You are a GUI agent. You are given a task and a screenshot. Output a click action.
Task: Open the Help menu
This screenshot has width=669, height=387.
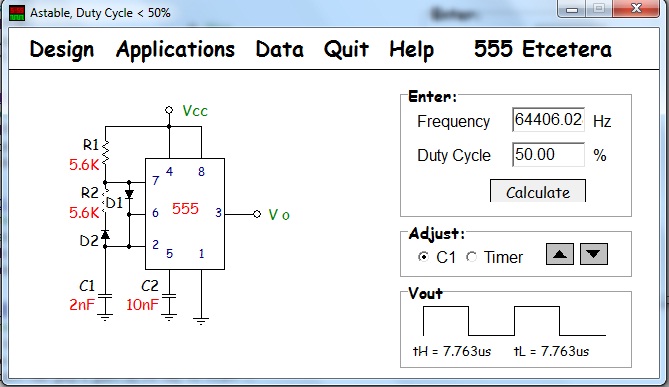pyautogui.click(x=412, y=49)
